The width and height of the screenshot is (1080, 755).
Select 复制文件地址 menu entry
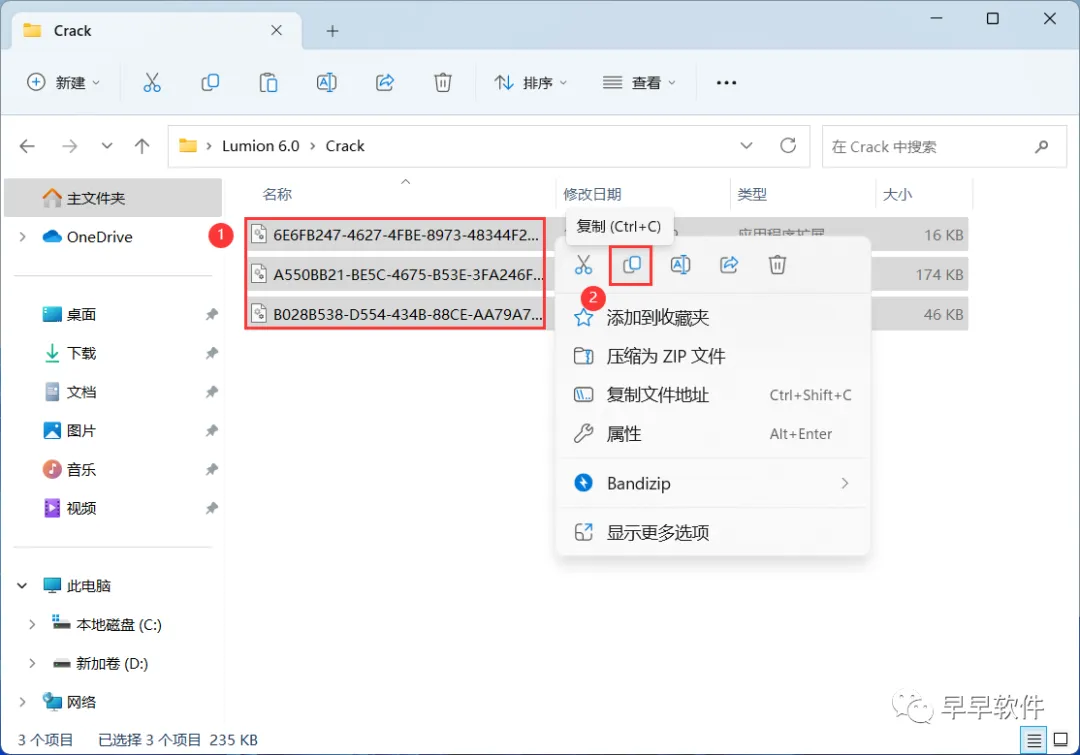pyautogui.click(x=713, y=395)
